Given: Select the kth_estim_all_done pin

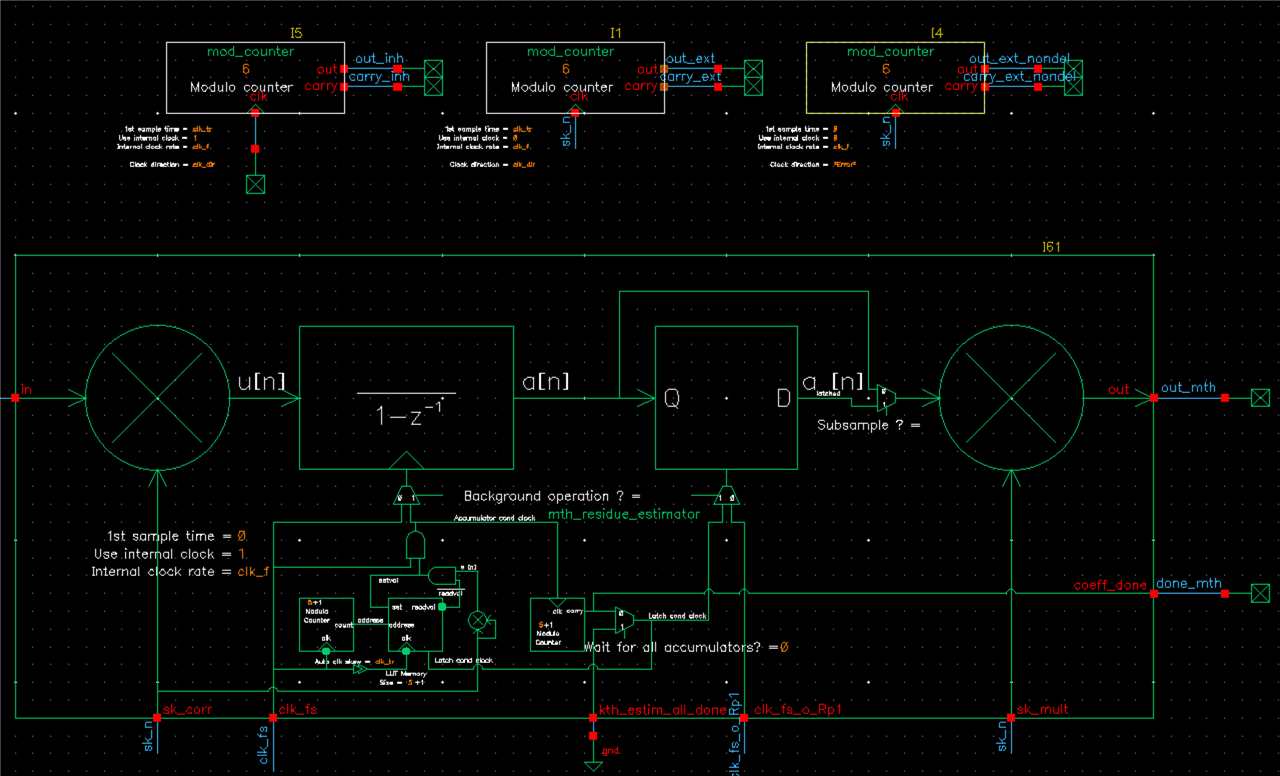Looking at the screenshot, I should 593,718.
